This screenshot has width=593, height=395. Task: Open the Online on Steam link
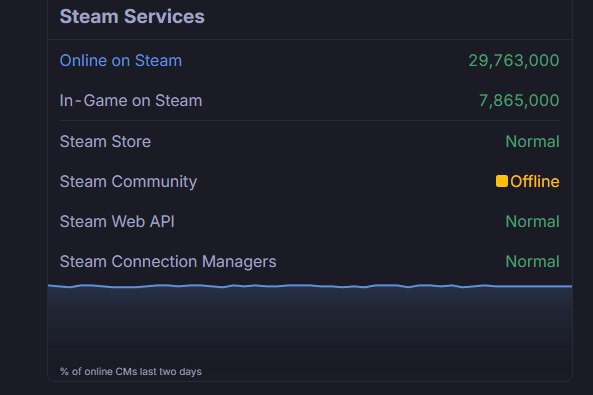(x=121, y=61)
